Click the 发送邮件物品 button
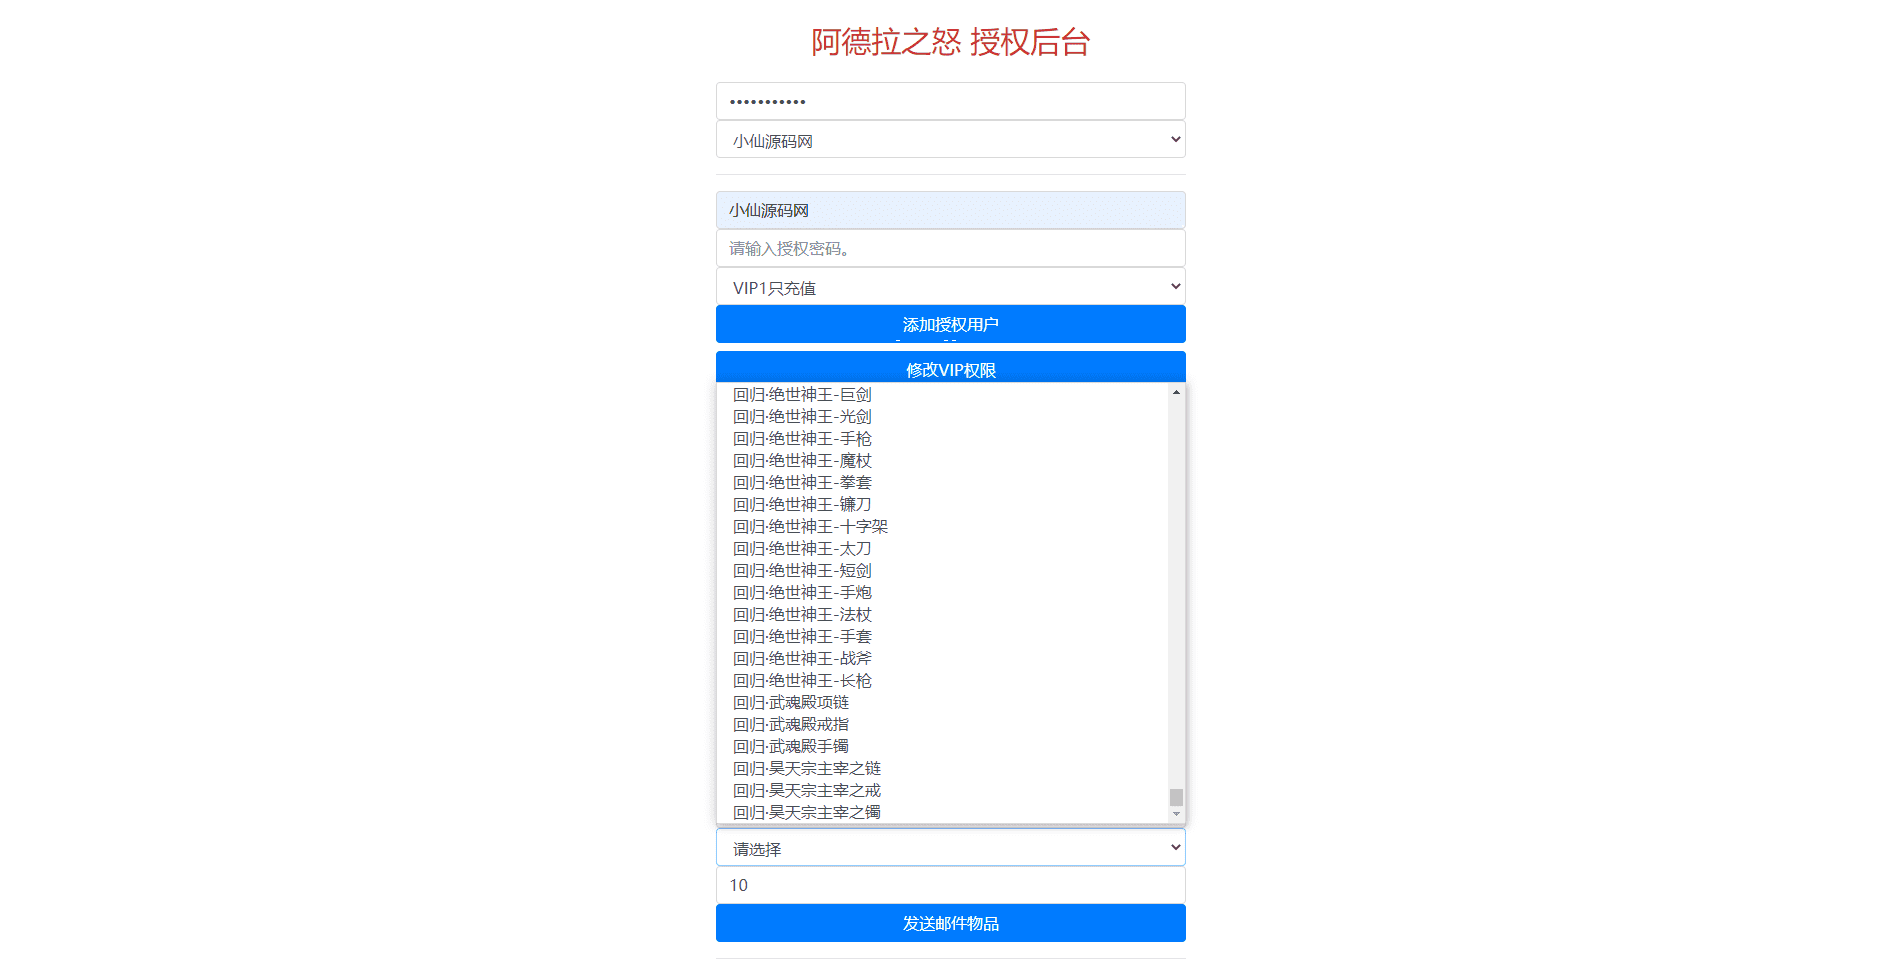 coord(950,923)
